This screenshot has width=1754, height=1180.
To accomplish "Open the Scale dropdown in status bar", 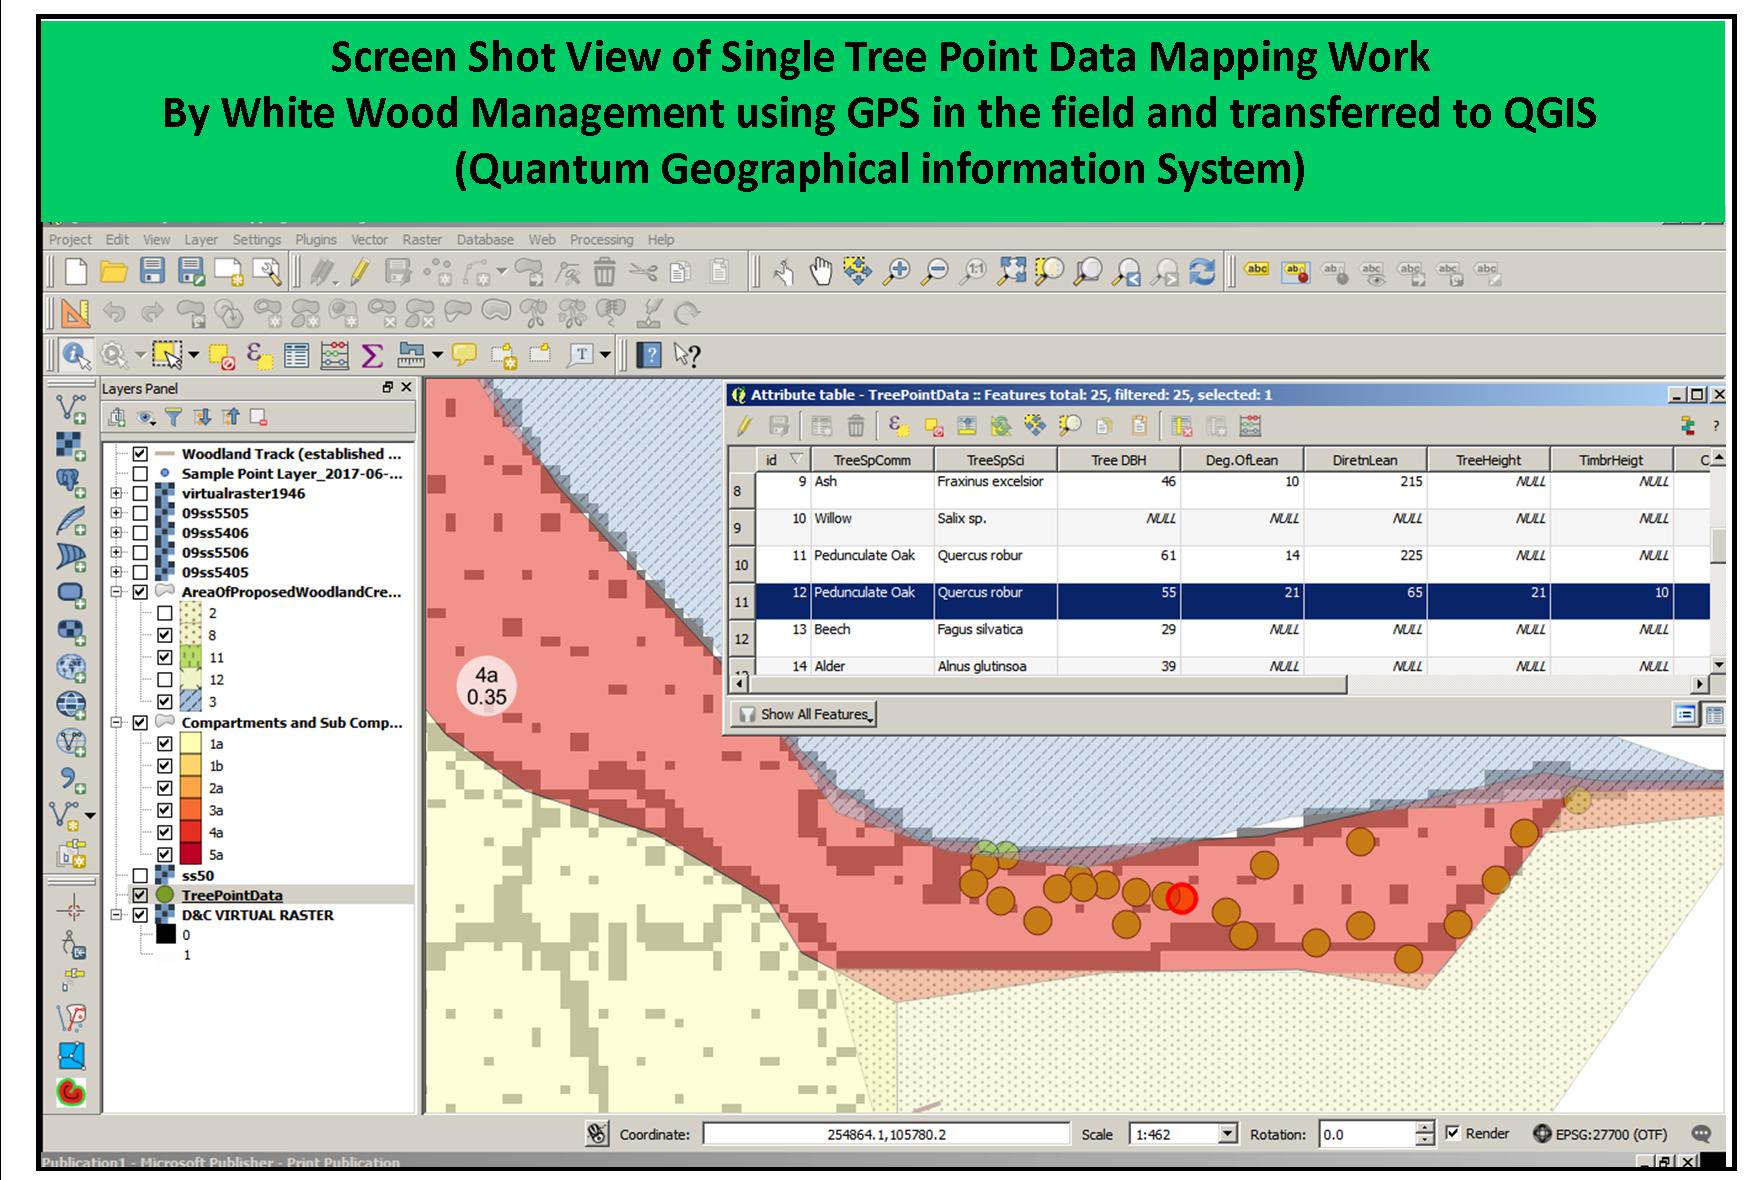I will [x=1227, y=1134].
